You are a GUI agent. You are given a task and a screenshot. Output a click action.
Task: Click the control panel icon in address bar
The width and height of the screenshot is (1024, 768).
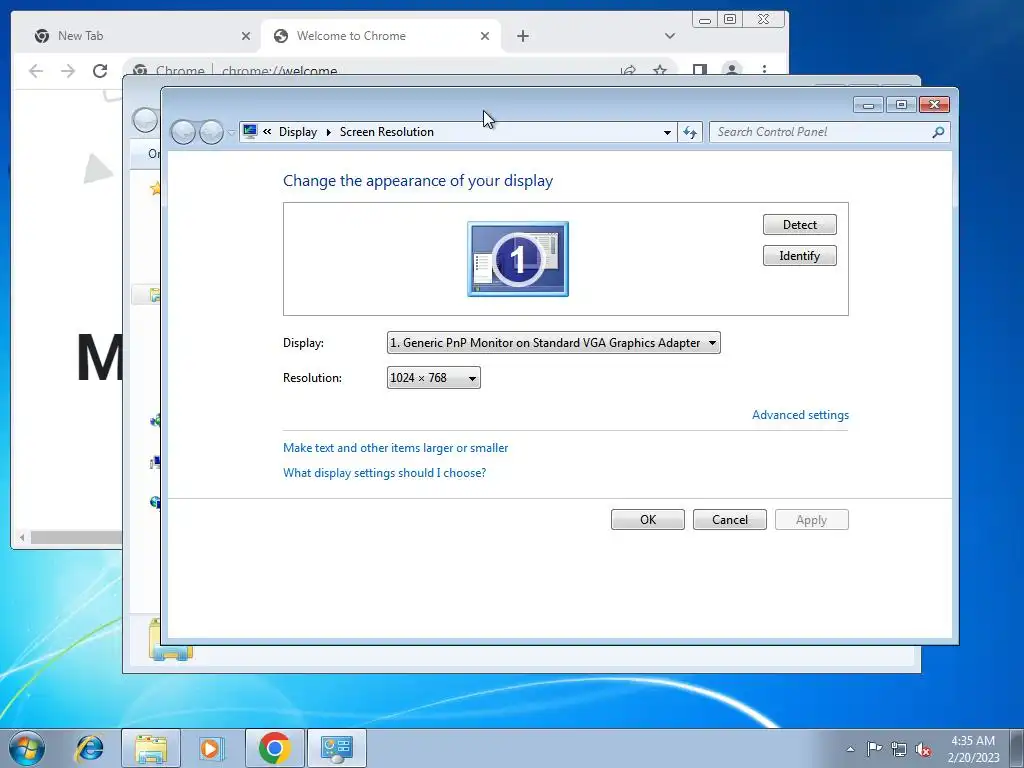(x=249, y=132)
